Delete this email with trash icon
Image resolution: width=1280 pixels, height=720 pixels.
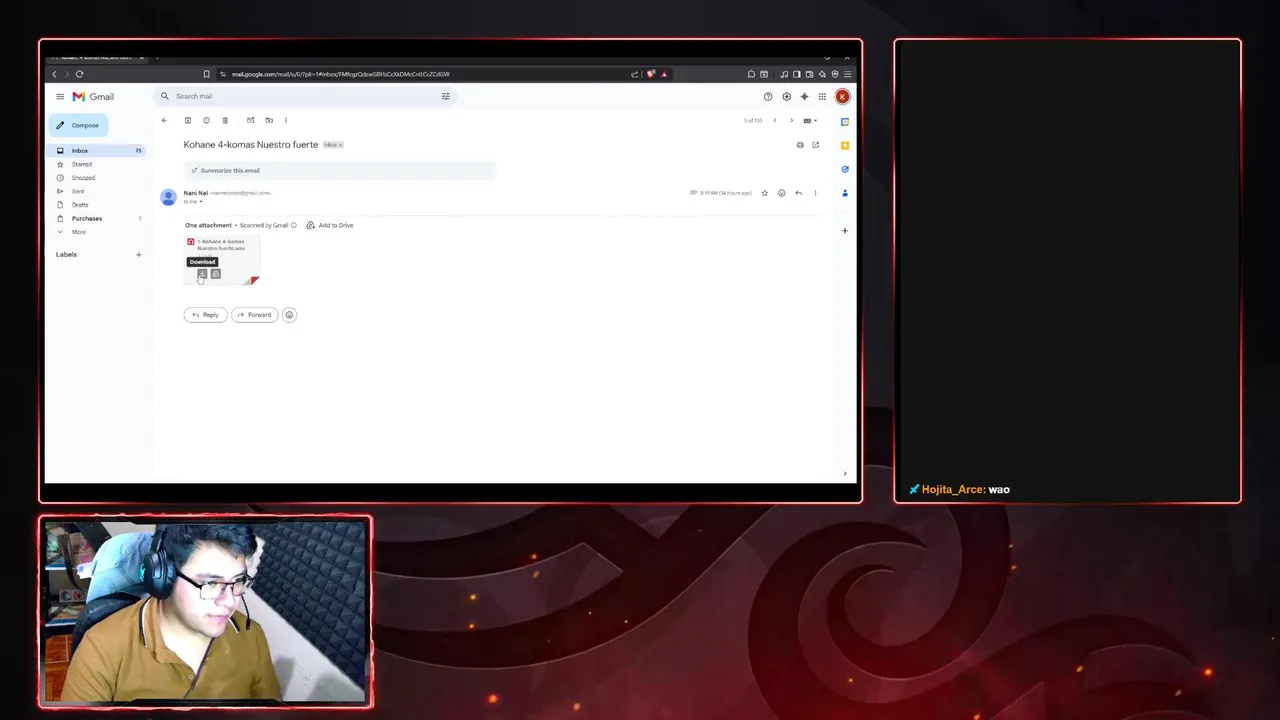coord(225,121)
